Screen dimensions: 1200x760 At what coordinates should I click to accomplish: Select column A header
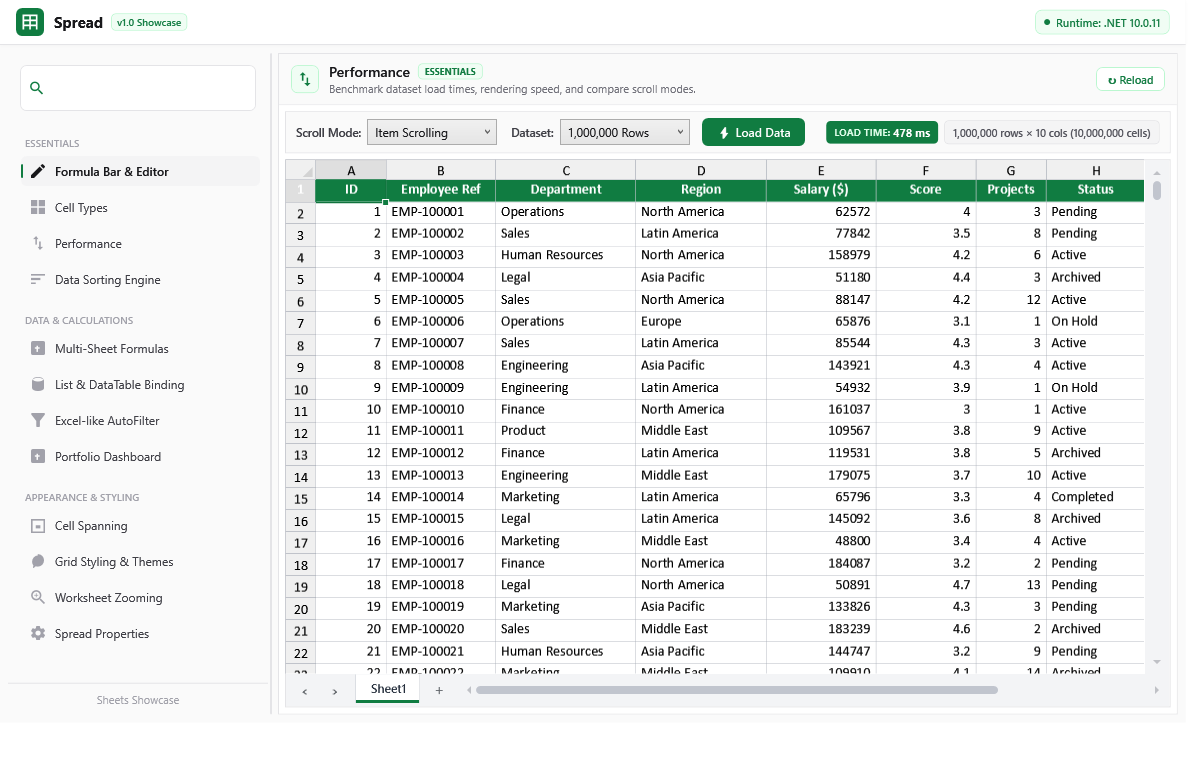click(x=351, y=170)
